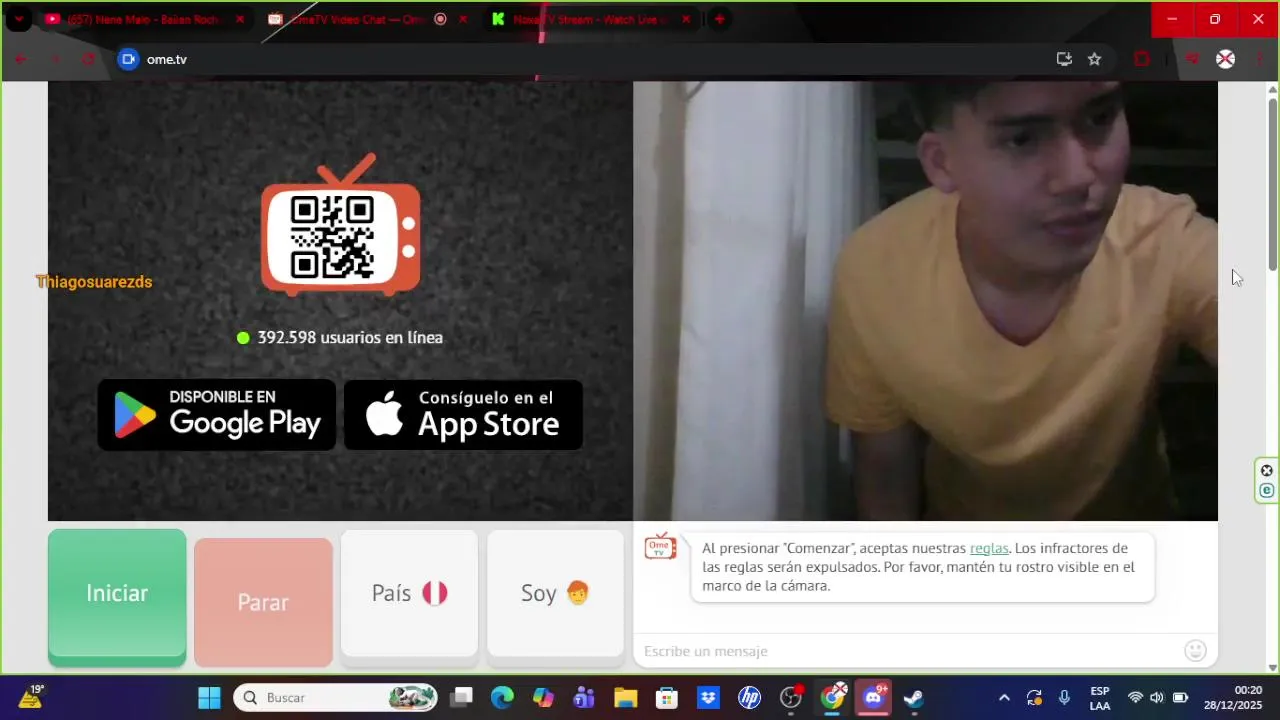
Task: Click scroll down arrow of page
Action: click(x=1273, y=667)
